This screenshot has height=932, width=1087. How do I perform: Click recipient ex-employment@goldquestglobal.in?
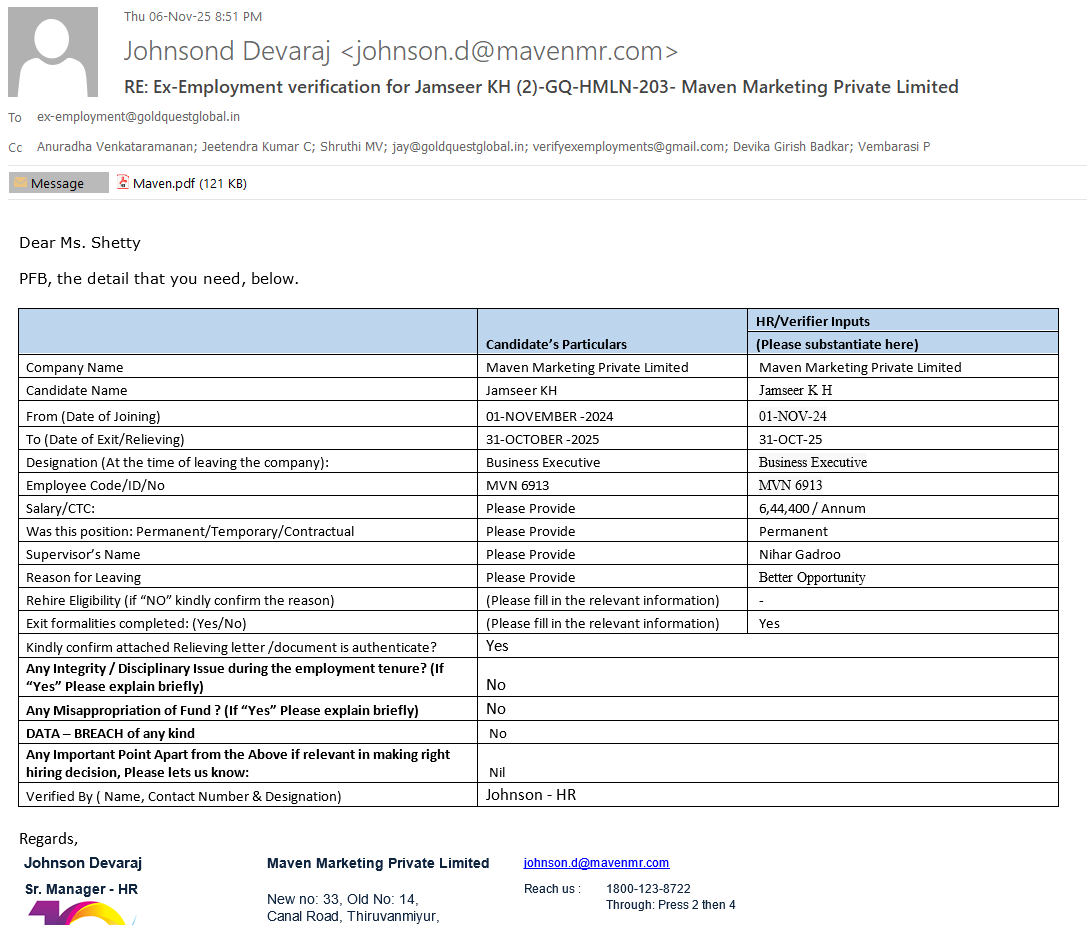(138, 116)
